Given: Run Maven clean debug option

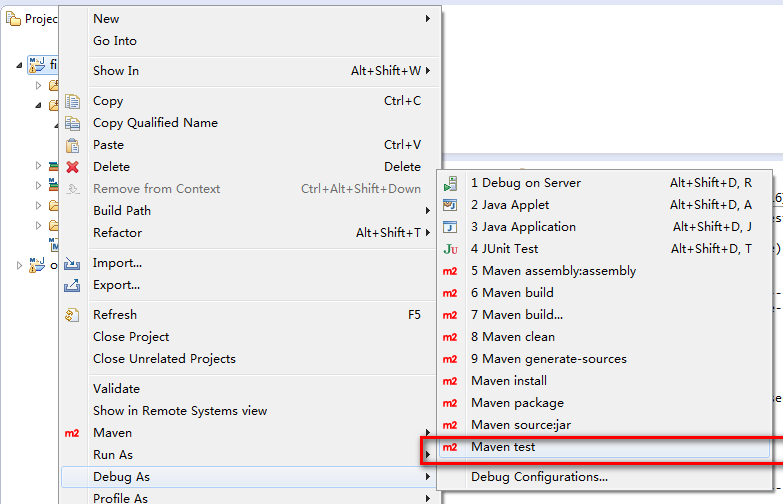Looking at the screenshot, I should click(512, 337).
